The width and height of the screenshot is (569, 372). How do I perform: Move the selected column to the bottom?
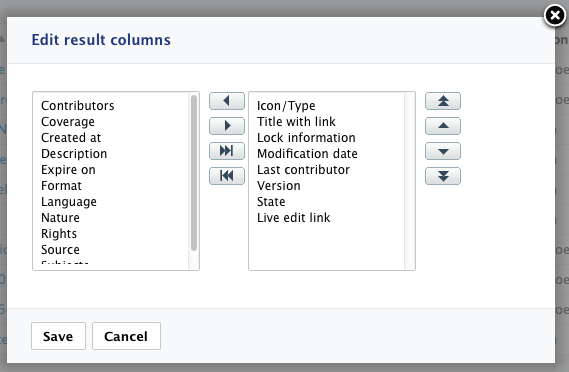click(443, 176)
